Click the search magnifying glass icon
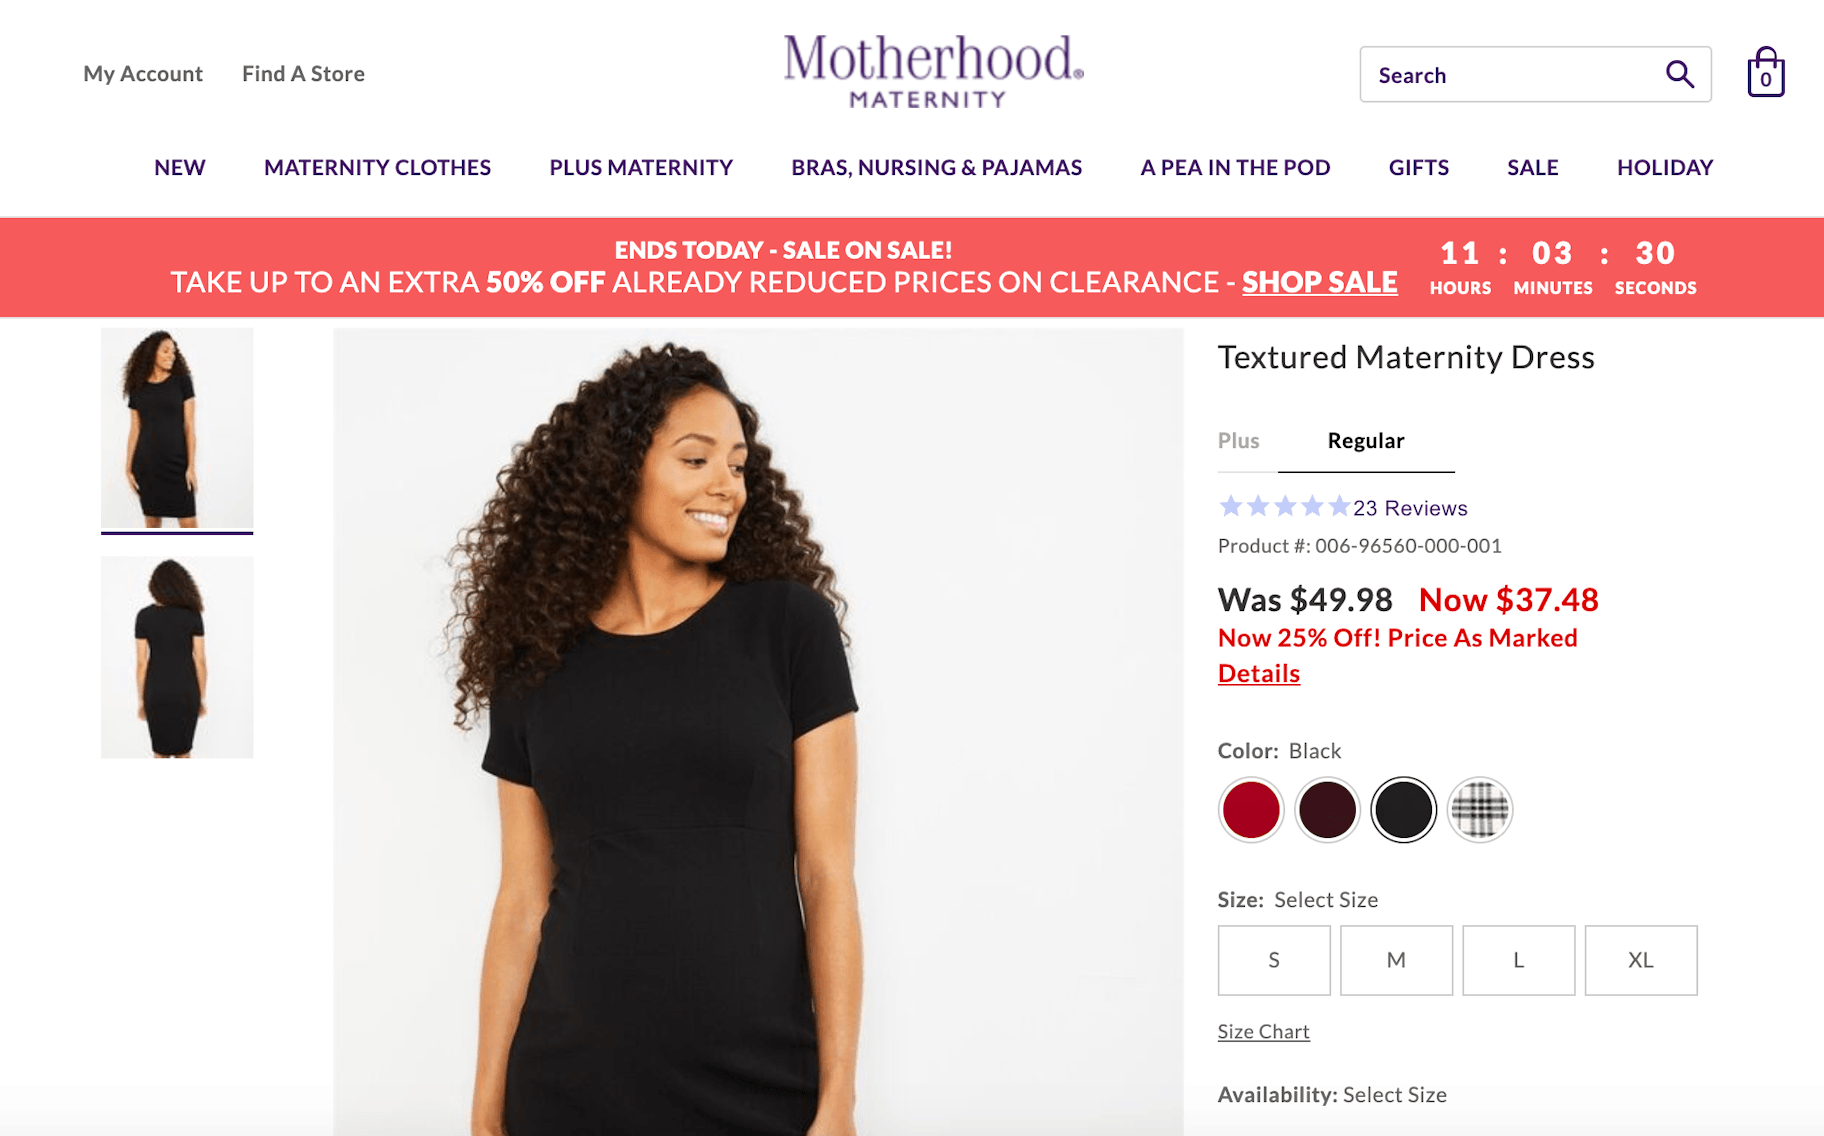This screenshot has height=1136, width=1824. [x=1679, y=74]
